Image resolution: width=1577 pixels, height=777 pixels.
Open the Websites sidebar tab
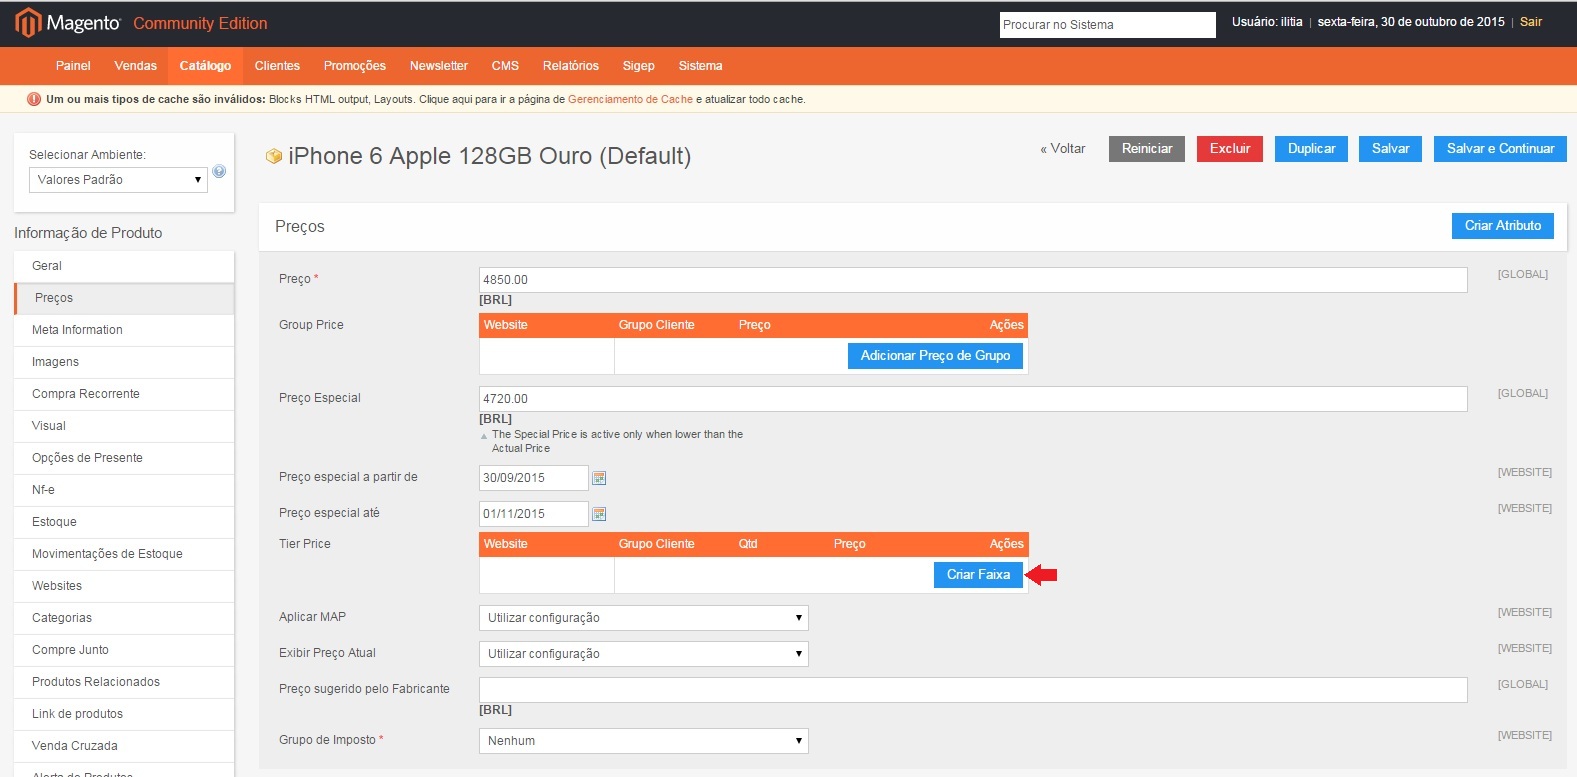pos(124,586)
